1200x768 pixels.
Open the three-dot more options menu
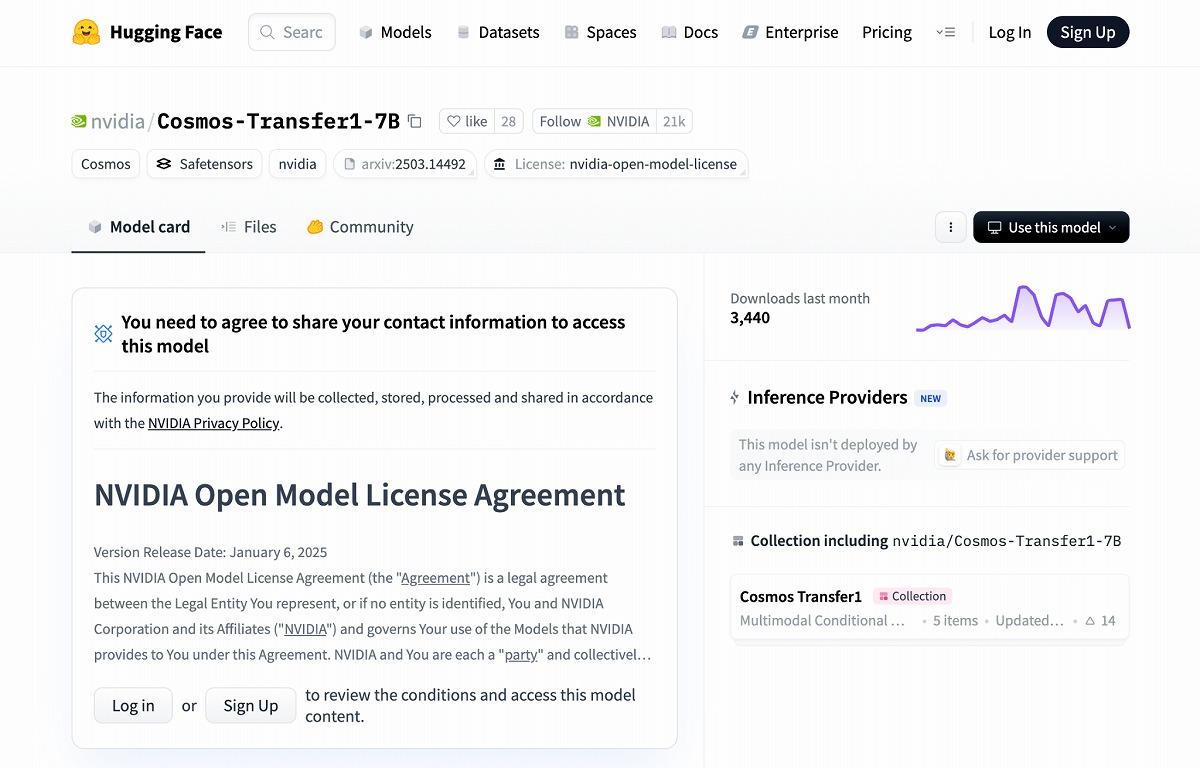pyautogui.click(x=950, y=227)
